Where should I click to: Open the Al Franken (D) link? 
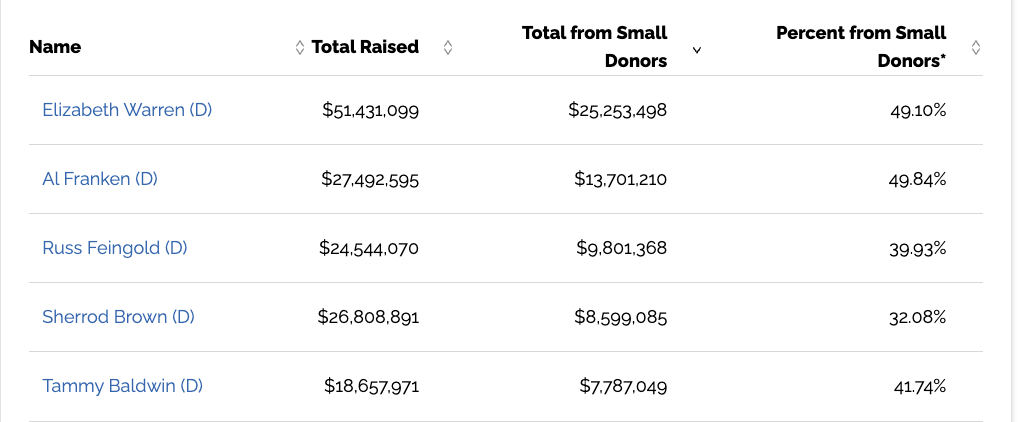click(100, 179)
